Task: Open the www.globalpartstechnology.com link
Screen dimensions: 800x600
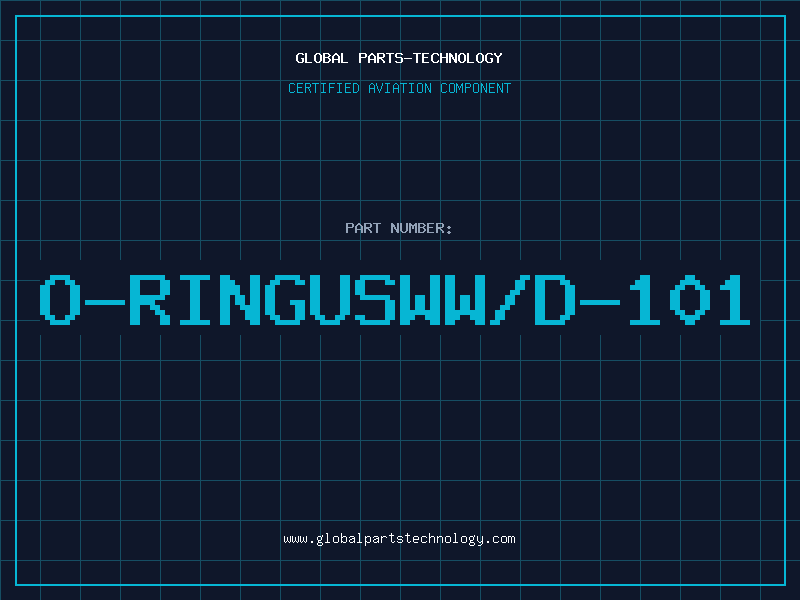Action: 399,539
